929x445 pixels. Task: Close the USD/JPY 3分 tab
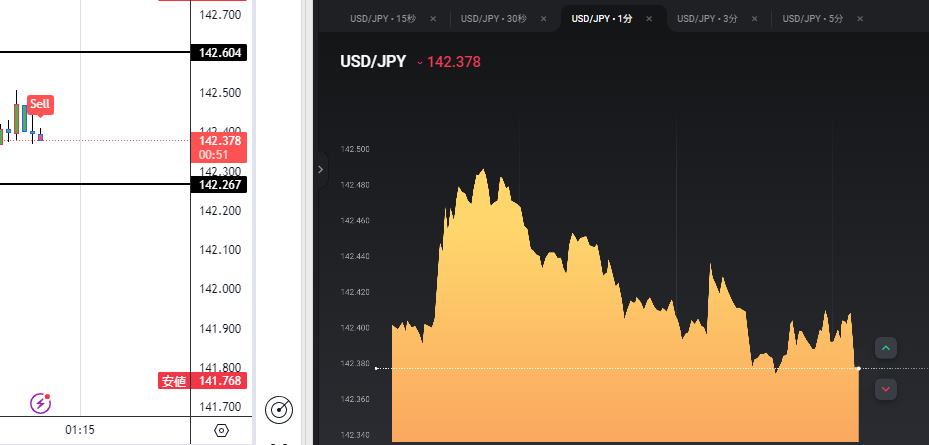click(x=754, y=19)
